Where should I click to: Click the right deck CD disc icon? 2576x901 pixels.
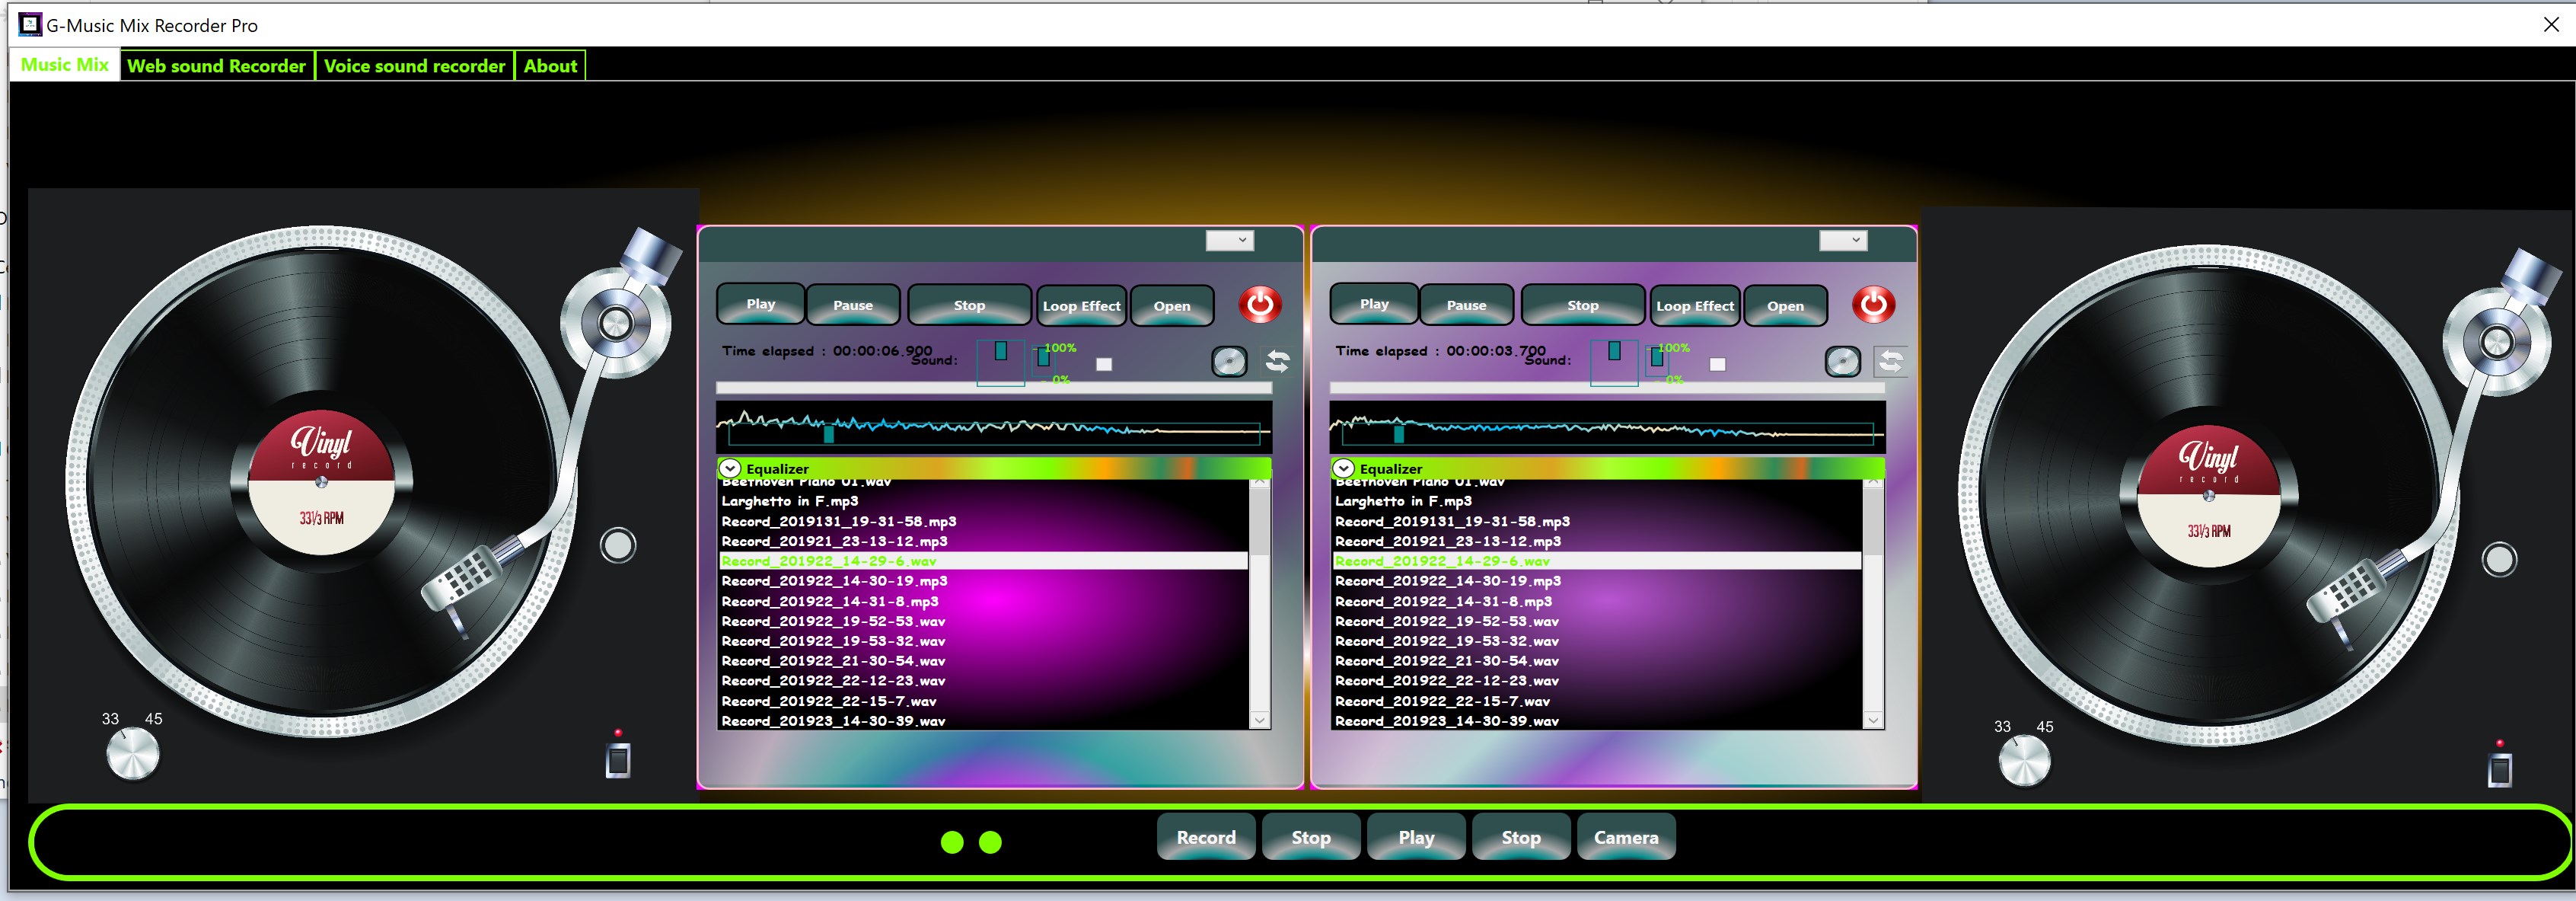click(x=1842, y=361)
